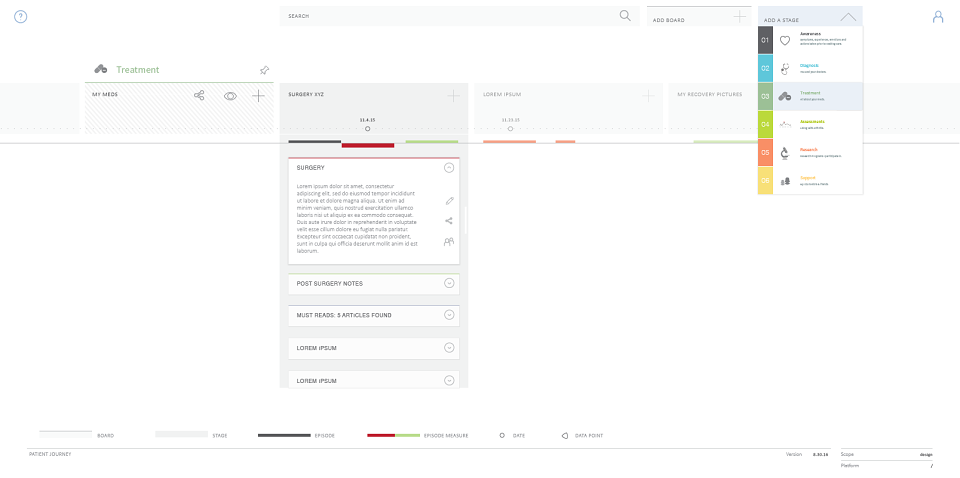Collapse the Add a Stage dropdown
The image size is (960, 478).
tap(848, 17)
